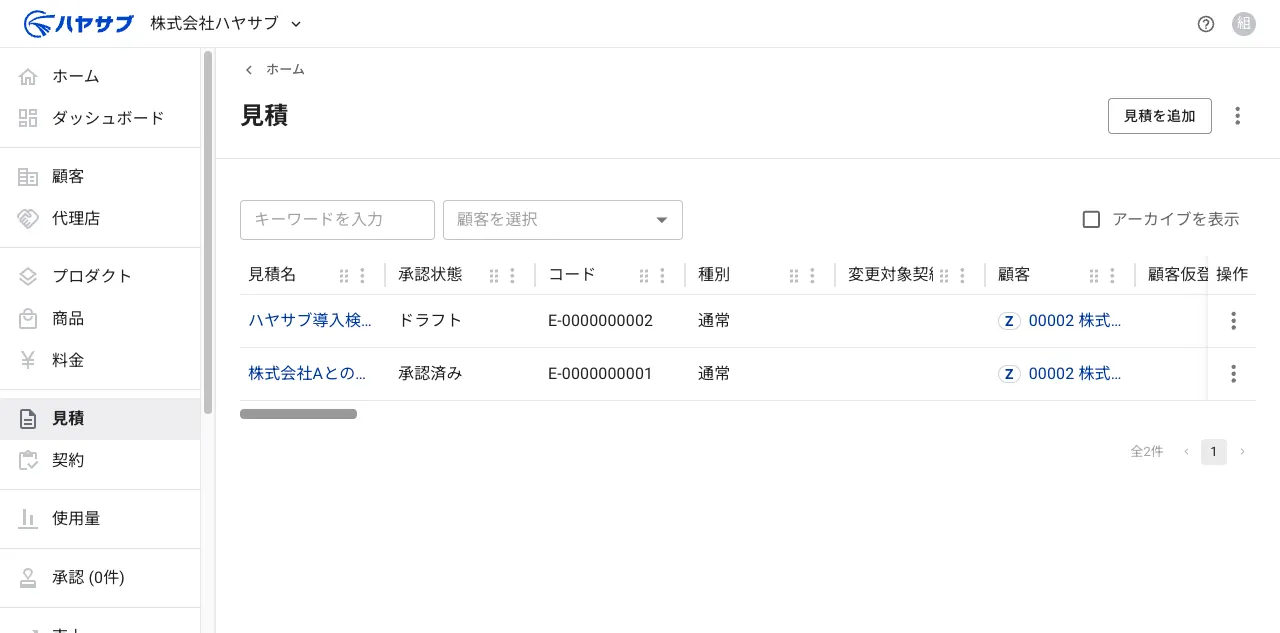
Task: Click the 顧客 building icon
Action: tap(28, 176)
